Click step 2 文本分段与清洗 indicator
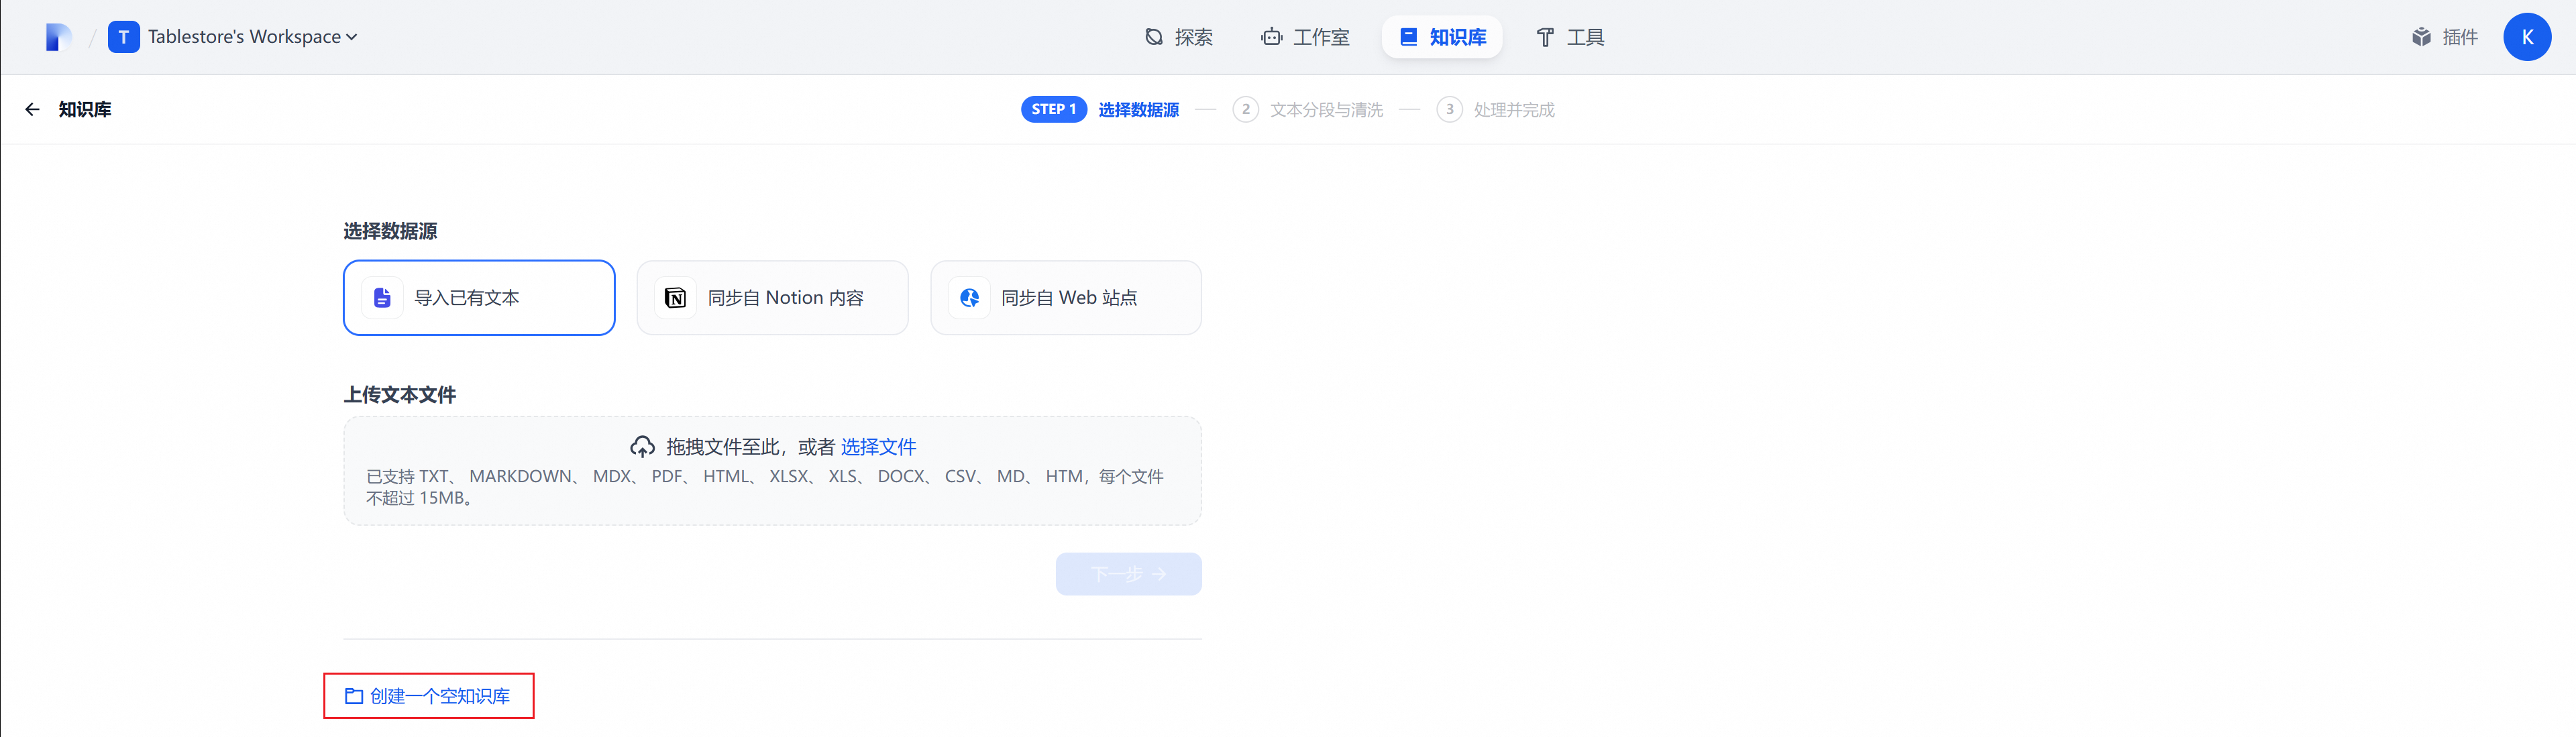This screenshot has width=2576, height=737. tap(1307, 109)
